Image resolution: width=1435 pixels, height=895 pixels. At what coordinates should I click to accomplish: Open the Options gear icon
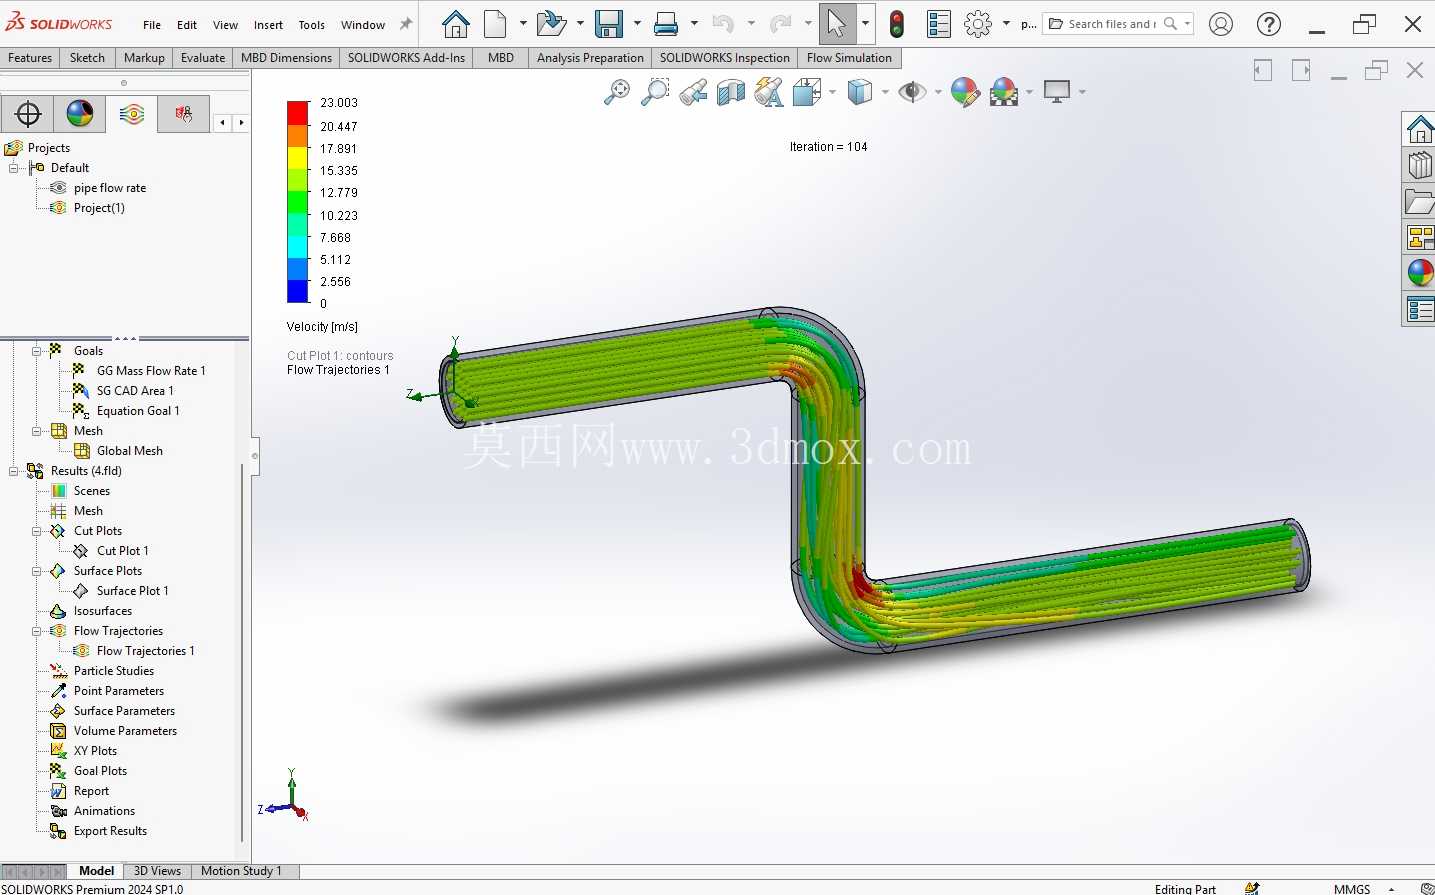click(x=978, y=23)
